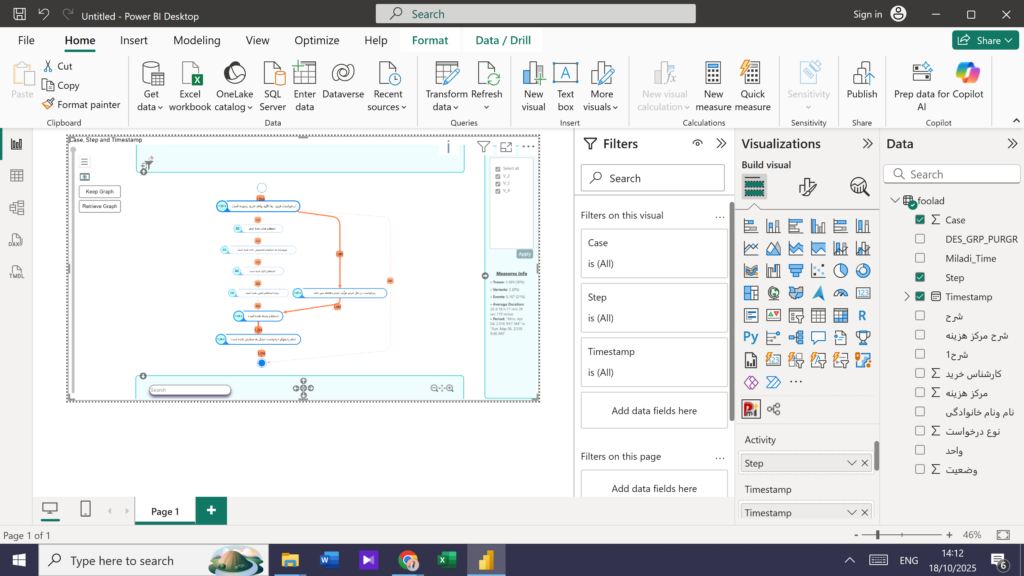The width and height of the screenshot is (1024, 576).
Task: Click the Format painter tool
Action: pos(81,104)
